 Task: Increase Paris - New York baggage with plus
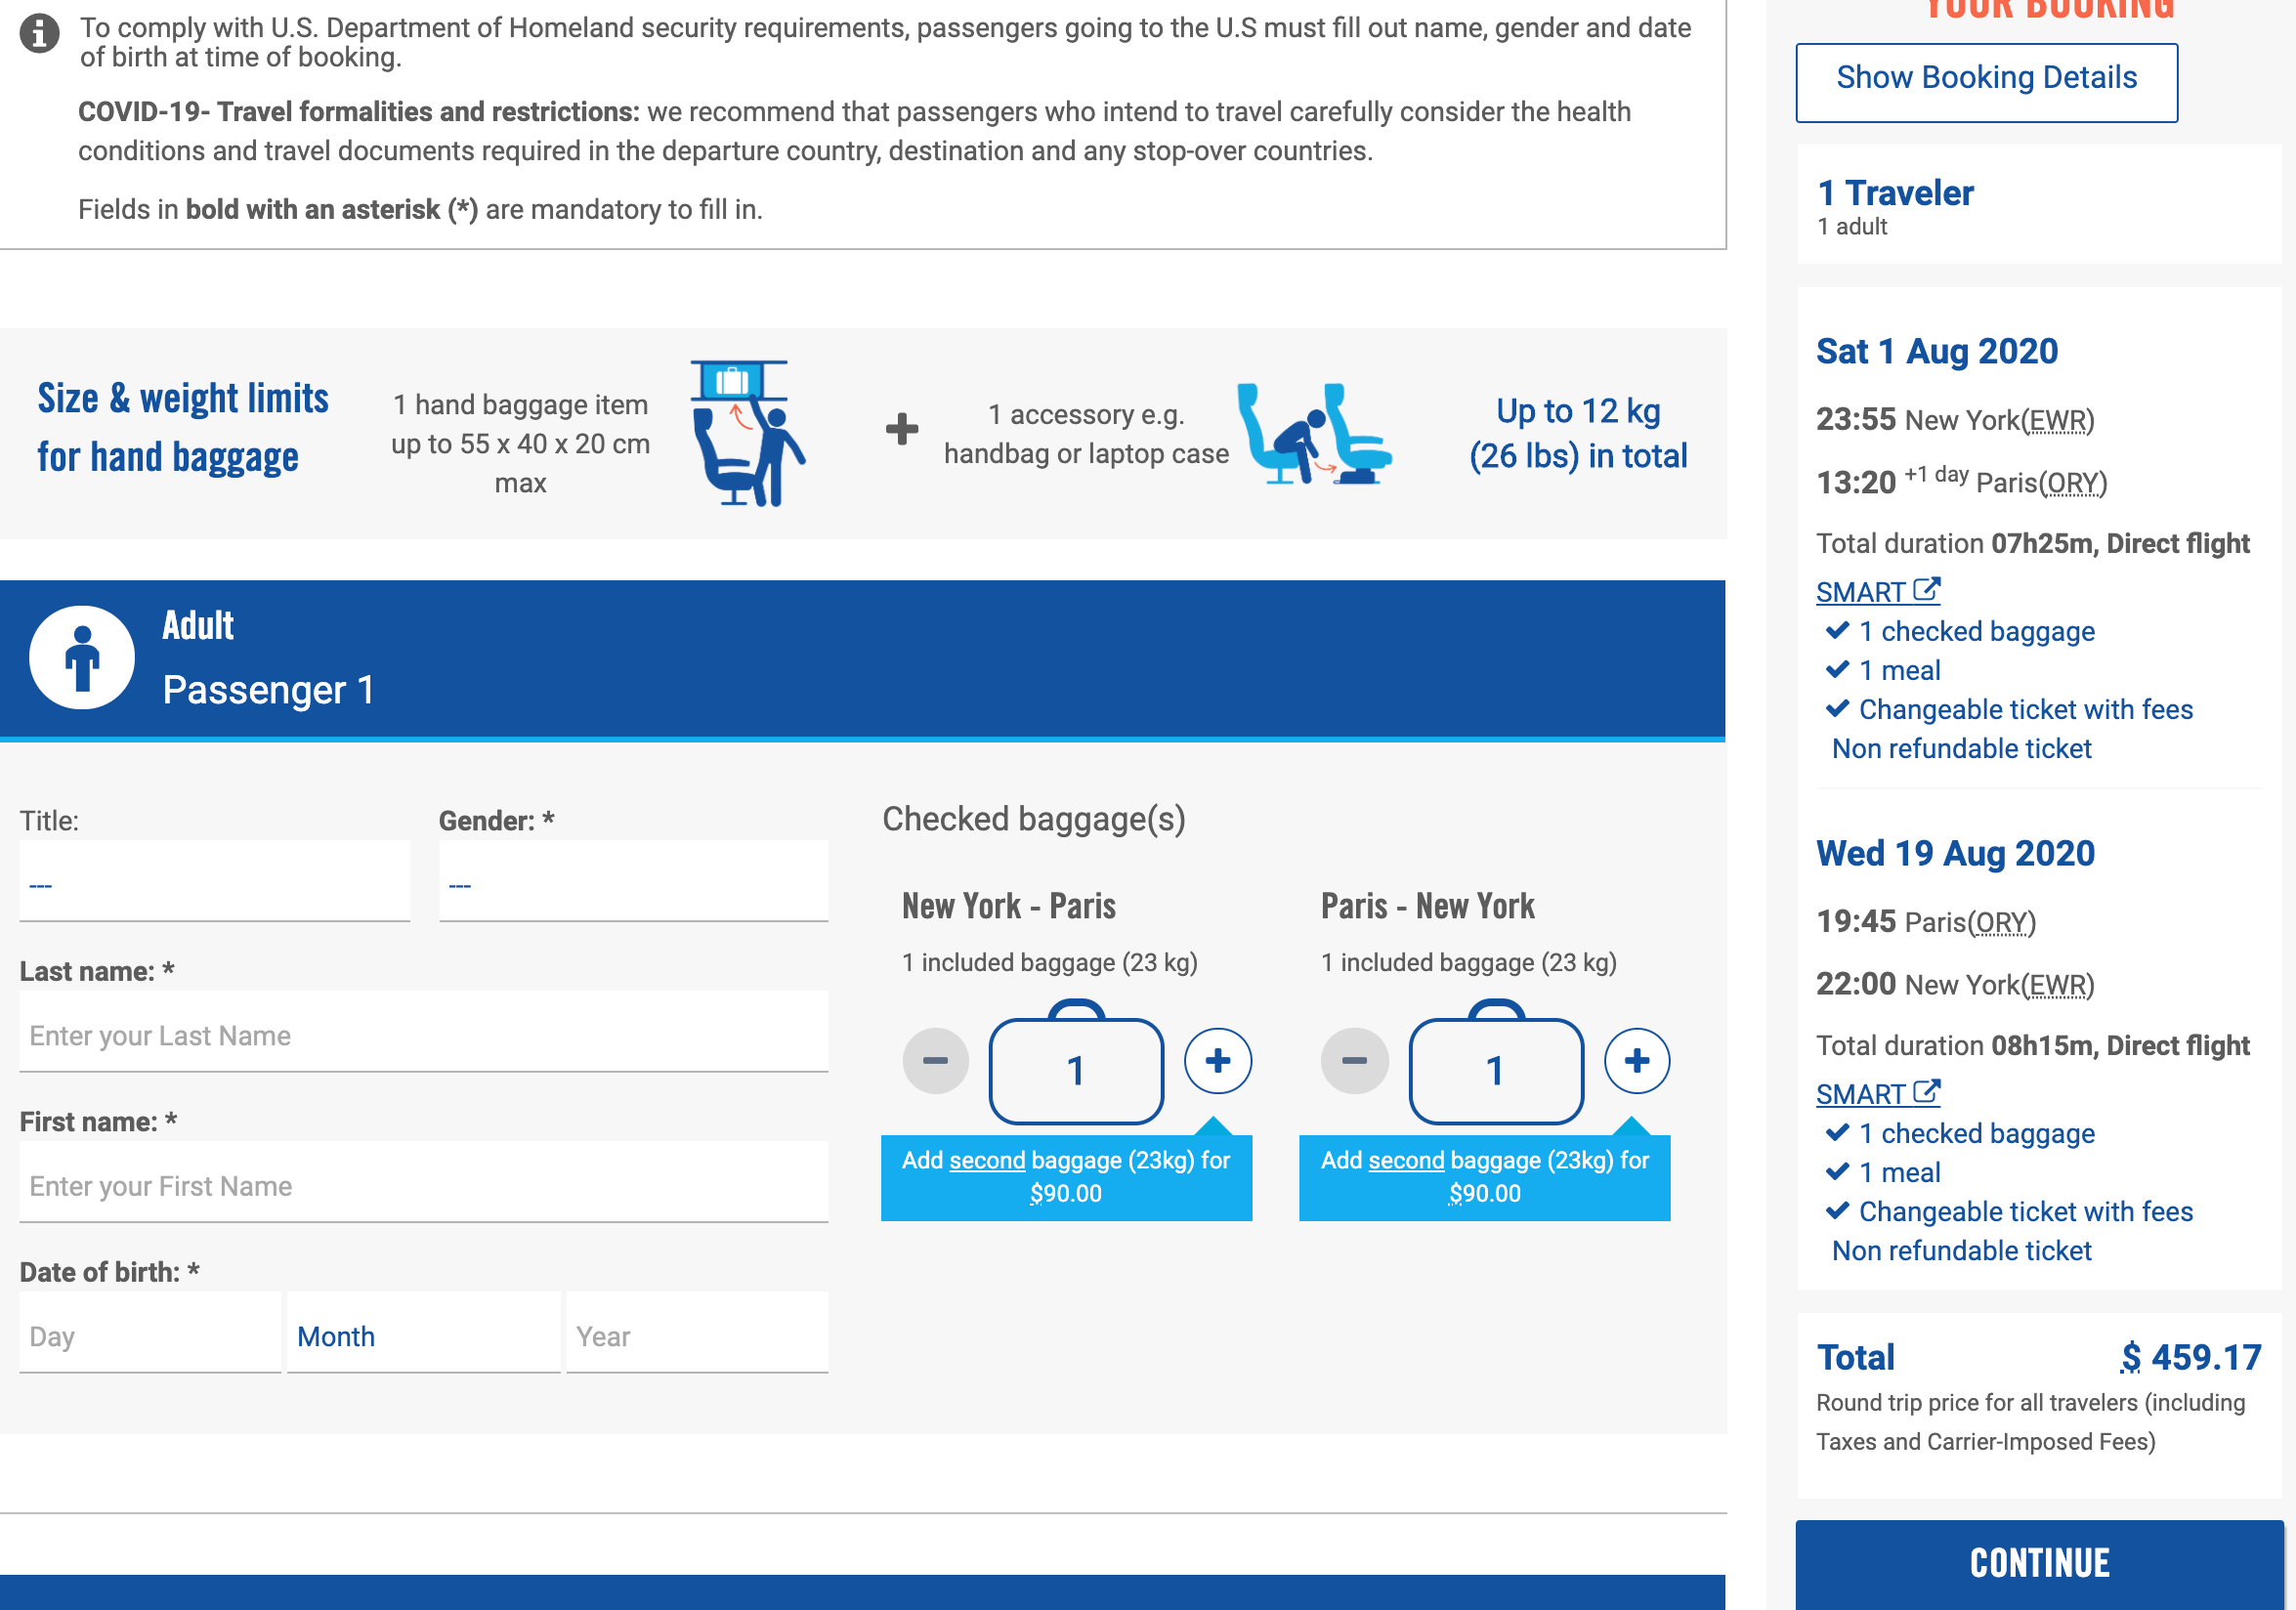click(x=1636, y=1061)
